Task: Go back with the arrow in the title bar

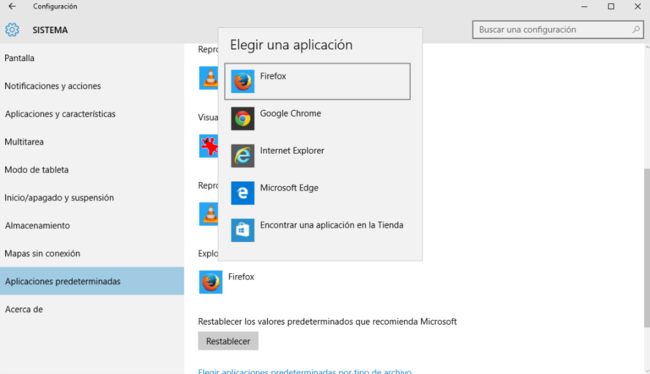Action: click(x=12, y=6)
